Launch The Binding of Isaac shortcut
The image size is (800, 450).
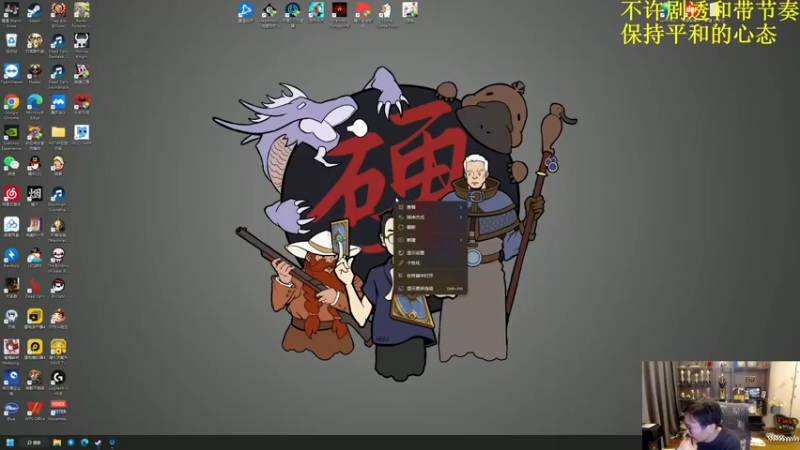tap(58, 260)
